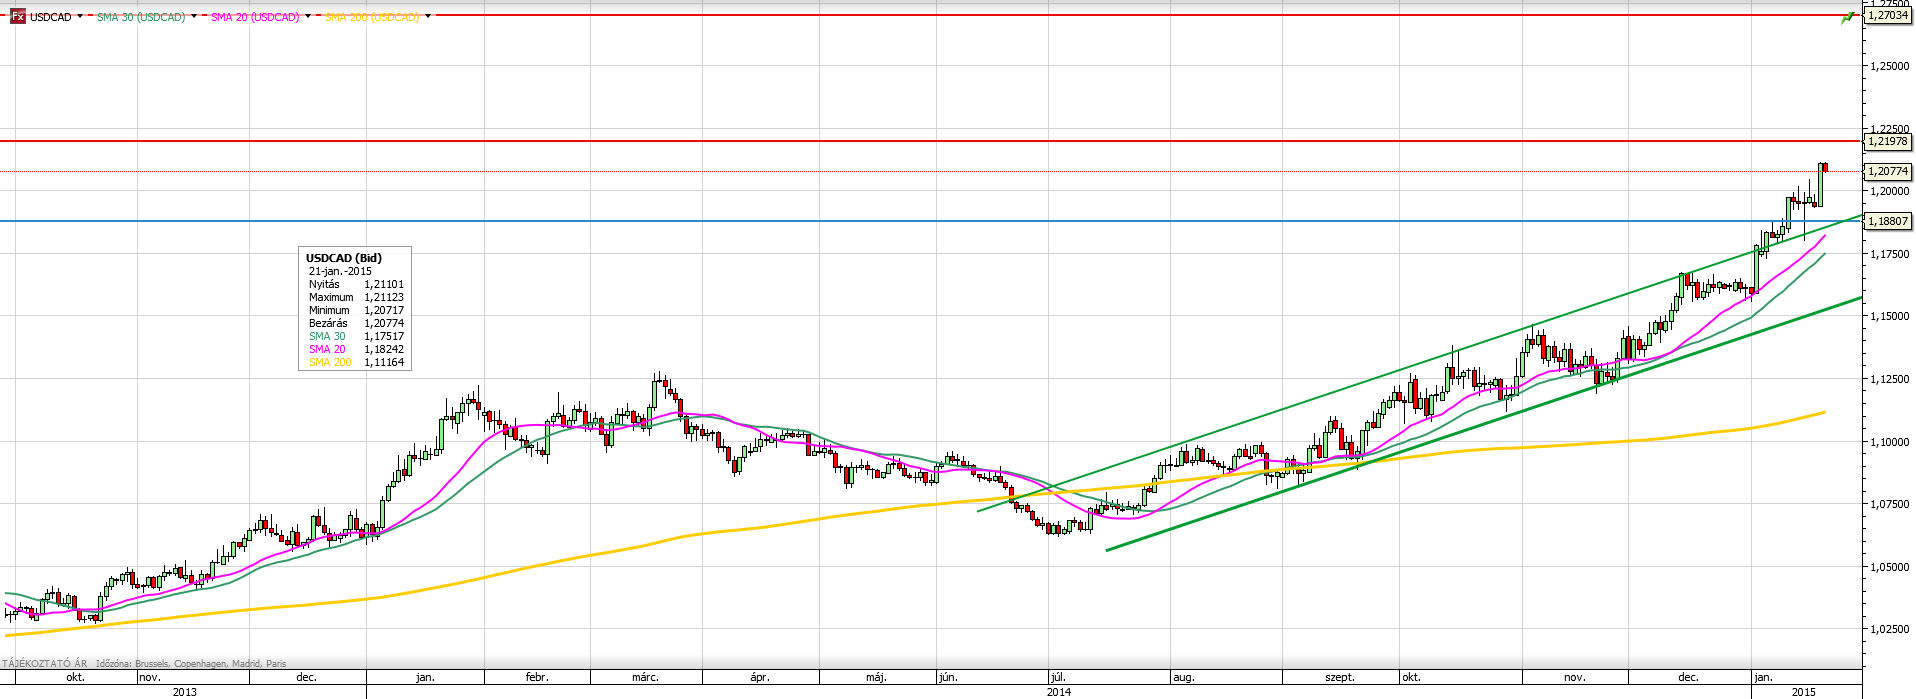Click the magenta SMA 20 (USDCAD) legend label

coord(255,17)
